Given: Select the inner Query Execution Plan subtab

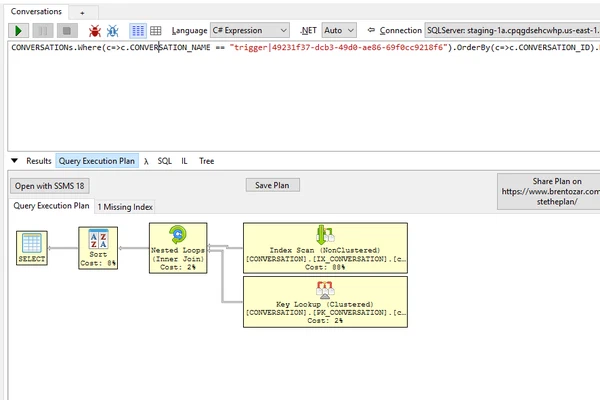Looking at the screenshot, I should coord(51,206).
